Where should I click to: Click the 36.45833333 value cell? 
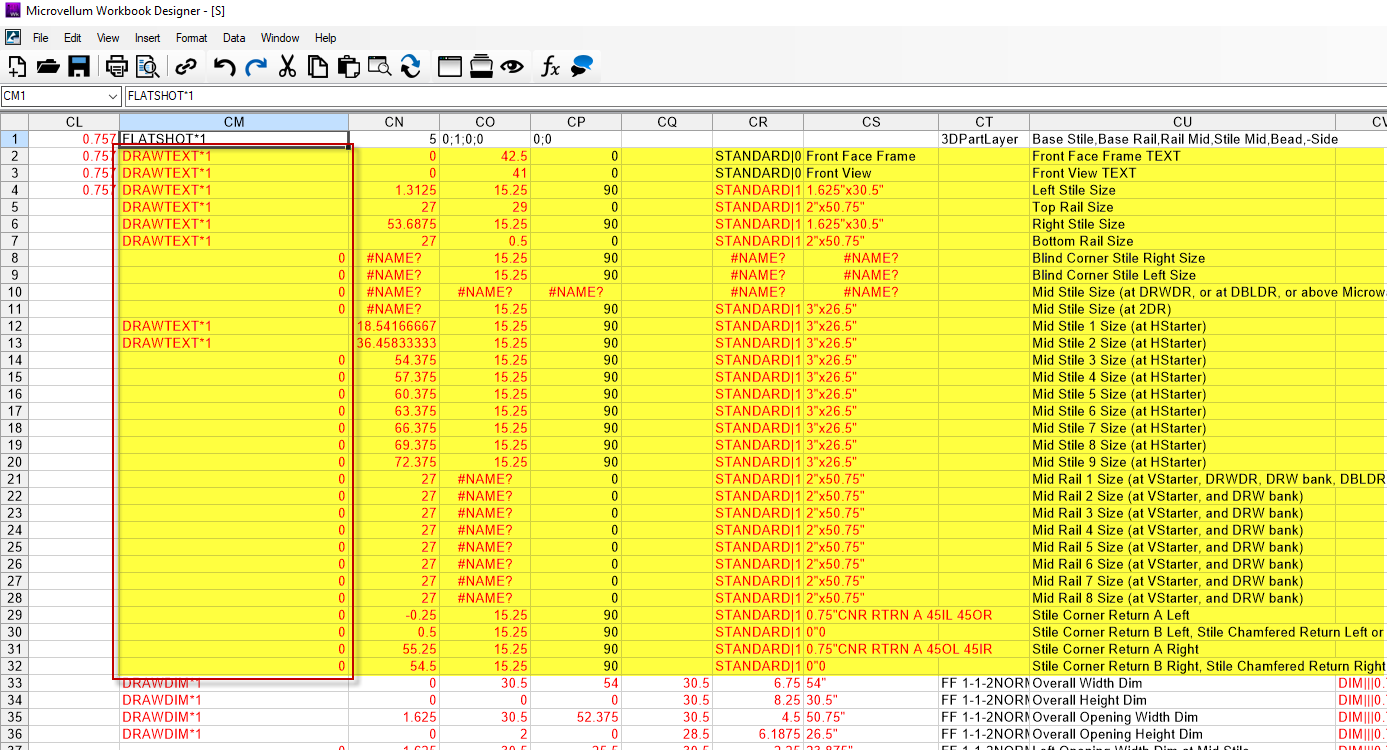click(x=394, y=343)
